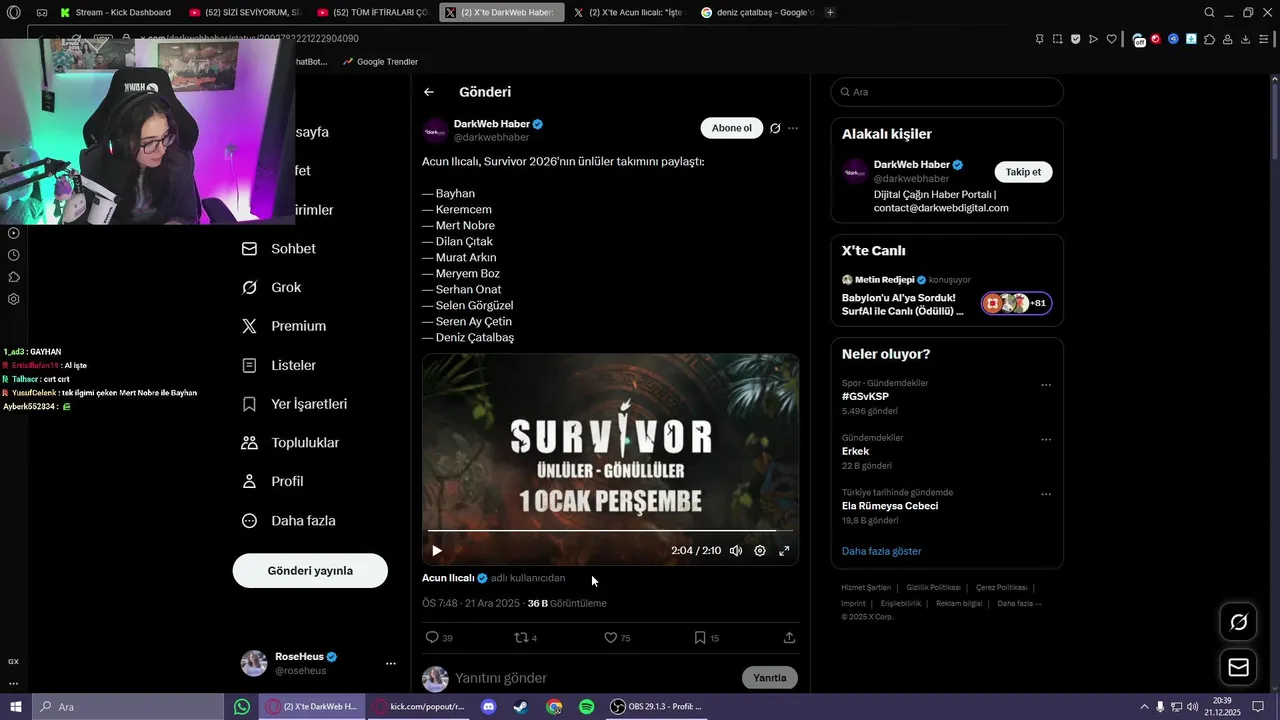Join Metin Redjepi live space
The image size is (1280, 720).
click(x=947, y=295)
